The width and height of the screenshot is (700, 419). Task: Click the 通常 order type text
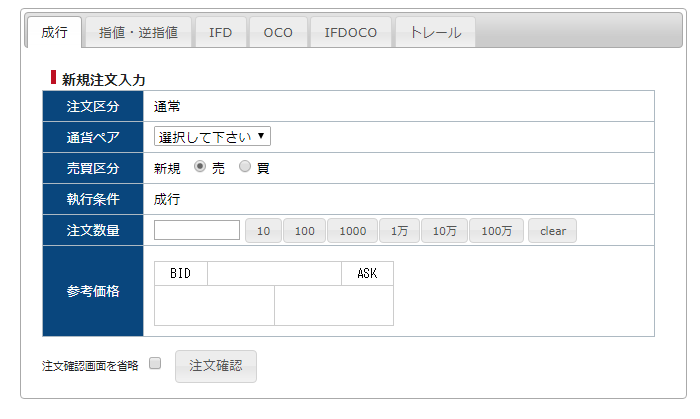(167, 106)
